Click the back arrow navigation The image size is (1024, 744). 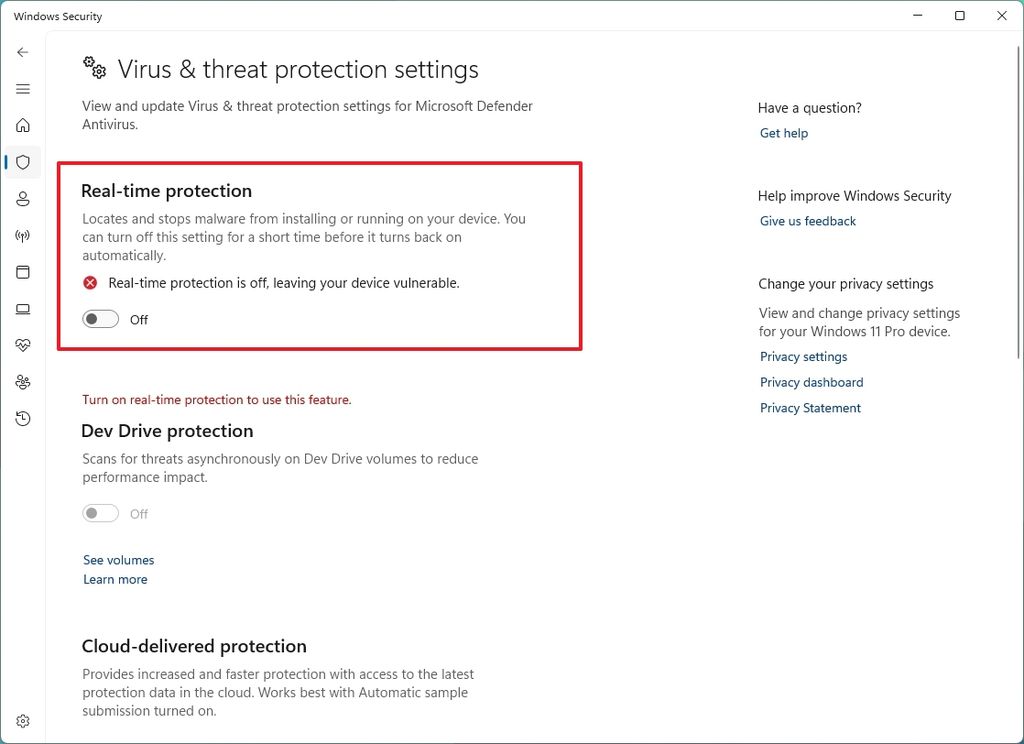pos(22,51)
